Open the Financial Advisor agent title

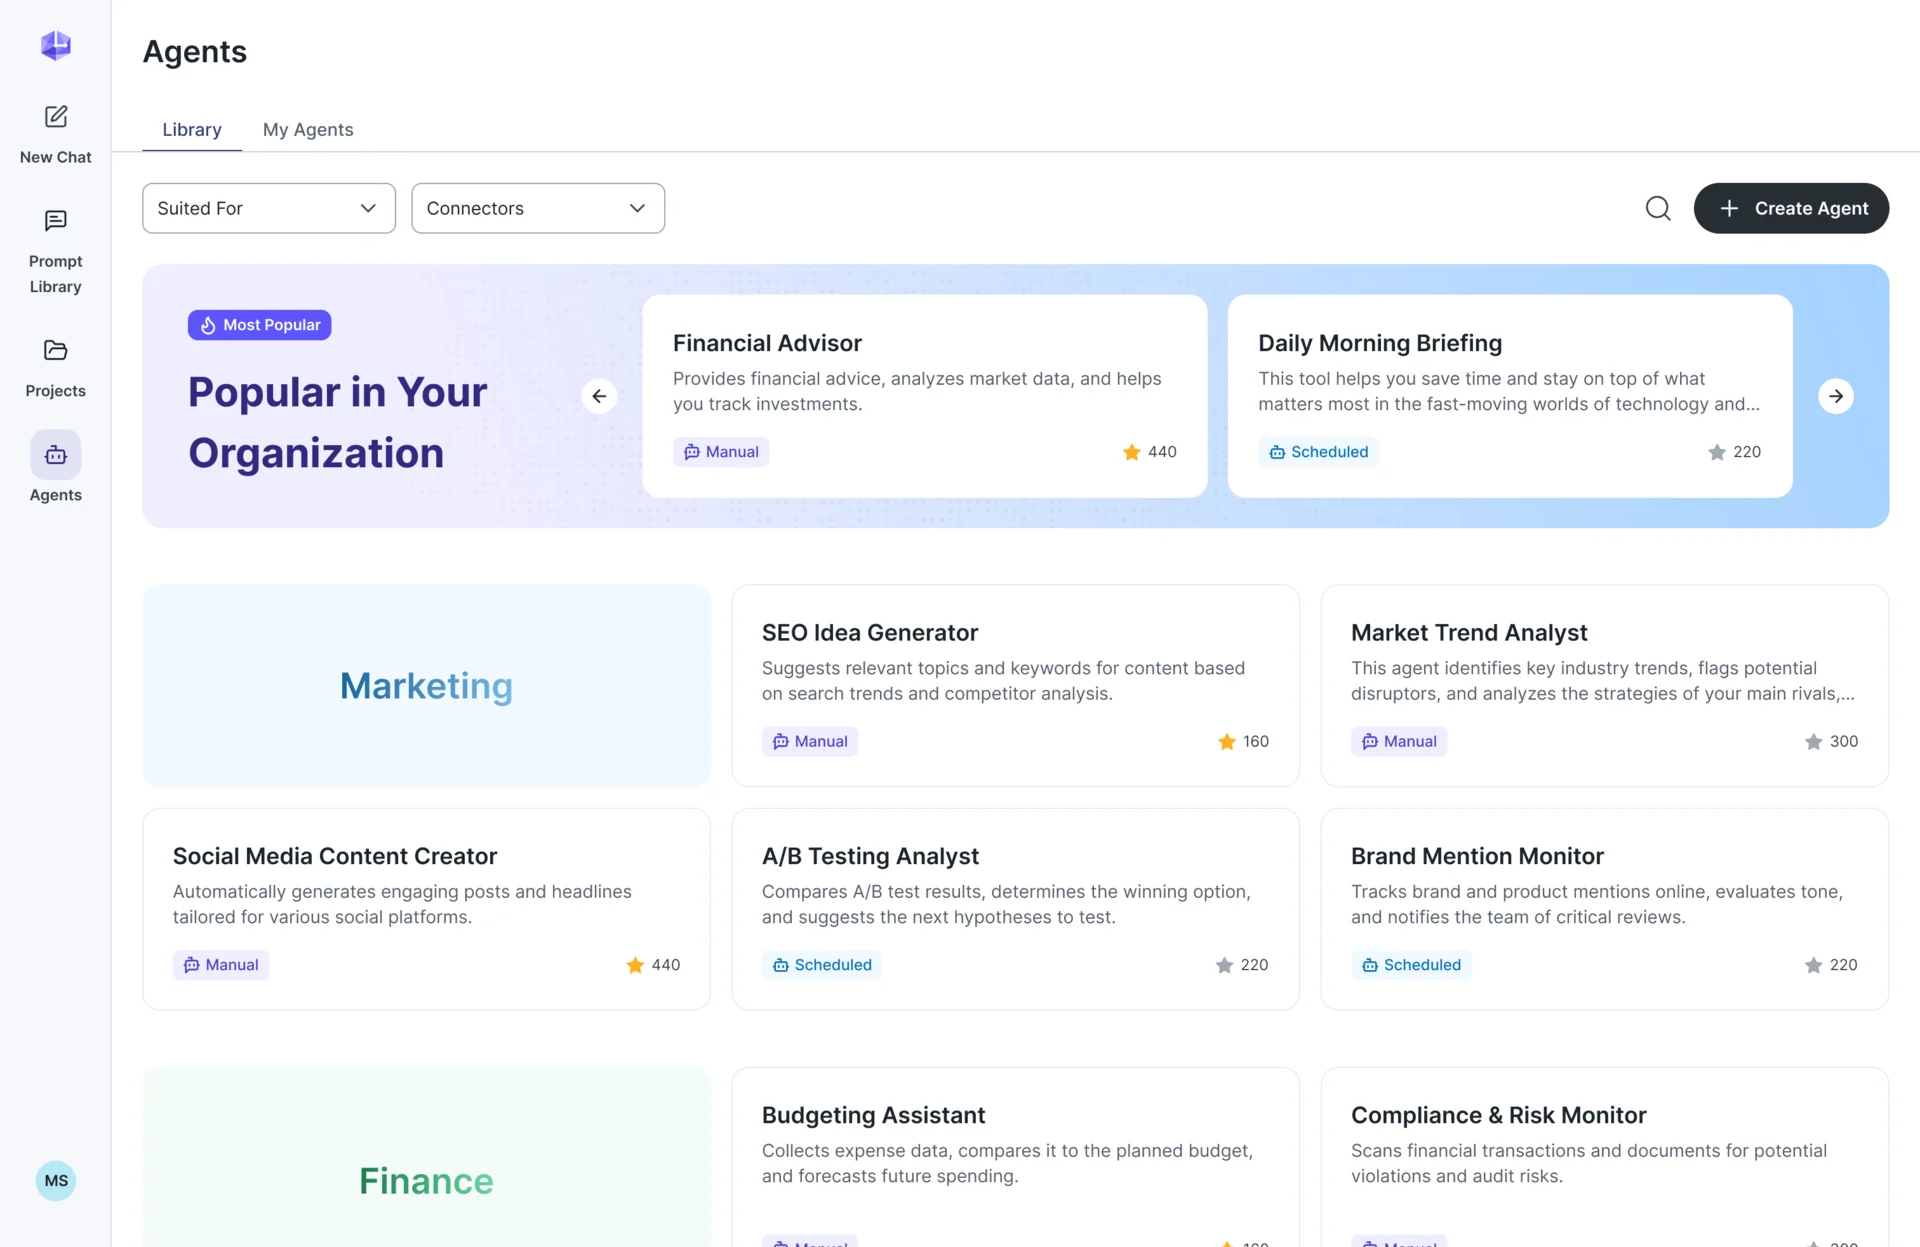click(767, 343)
